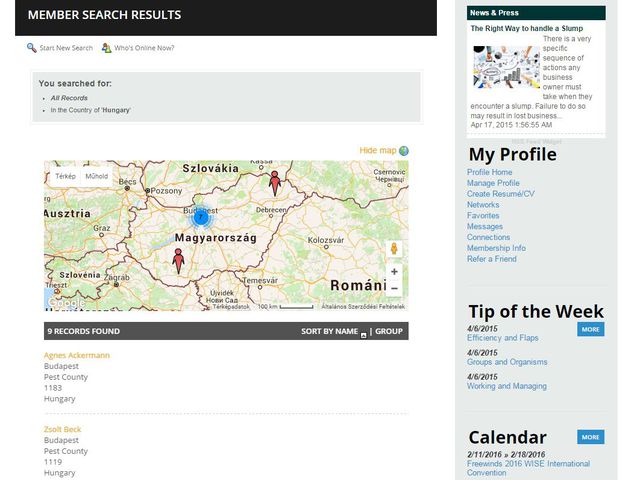Open Networks in My Profile
Image resolution: width=640 pixels, height=480 pixels.
483,204
